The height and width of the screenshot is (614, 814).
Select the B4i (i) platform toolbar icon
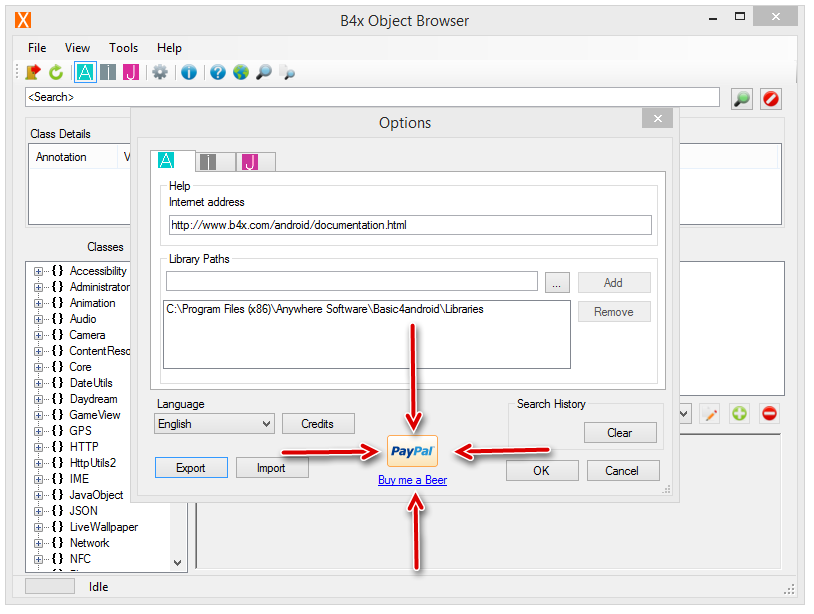(x=108, y=72)
